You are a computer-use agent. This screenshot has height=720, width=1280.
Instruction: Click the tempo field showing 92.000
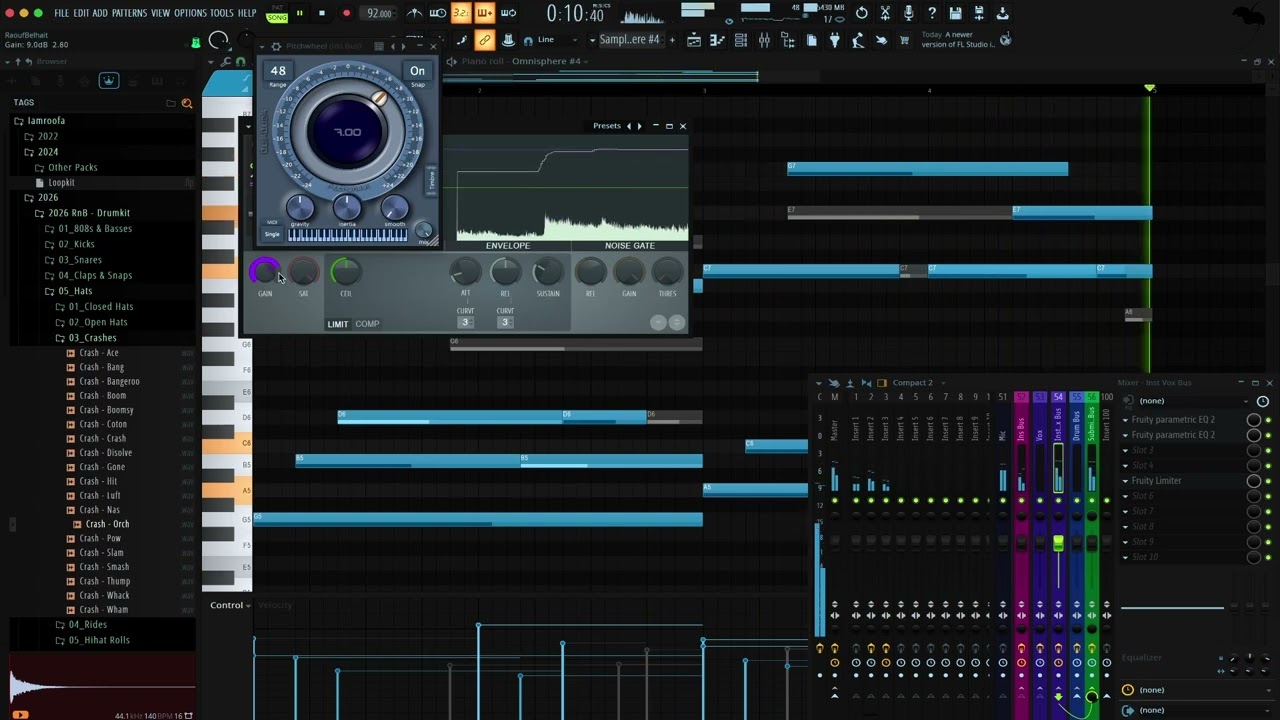[x=380, y=13]
